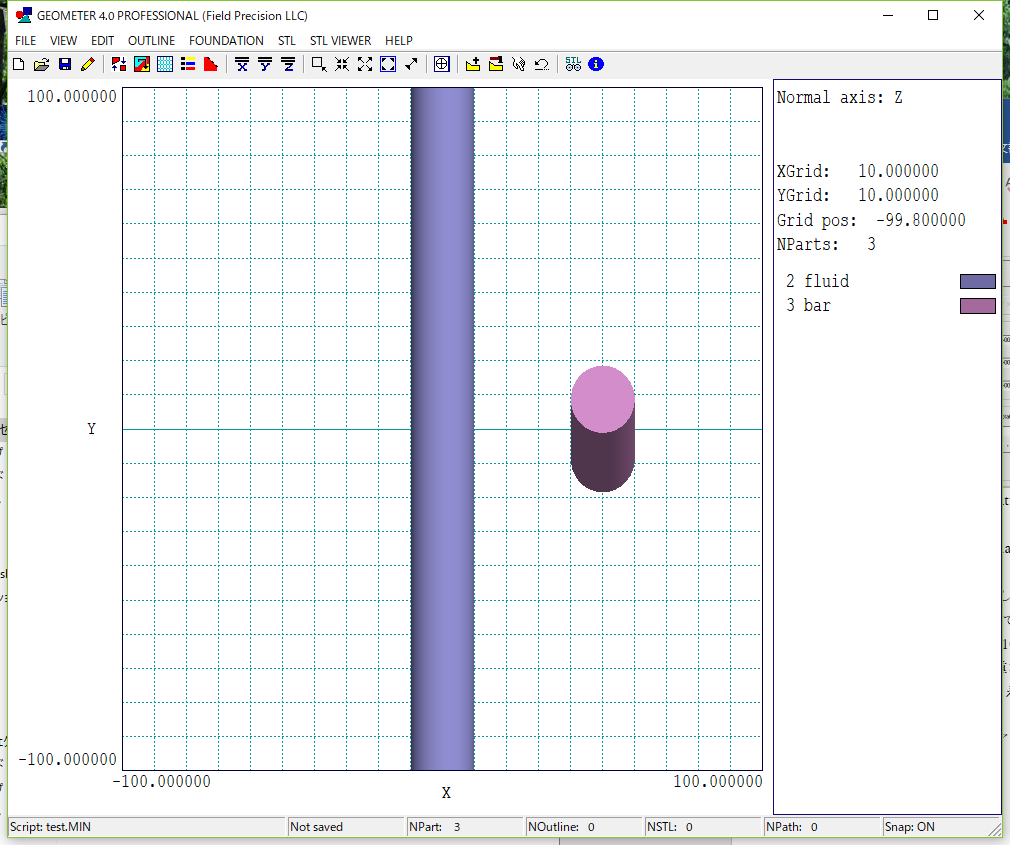Click the New script icon
This screenshot has width=1010, height=845.
(x=19, y=64)
